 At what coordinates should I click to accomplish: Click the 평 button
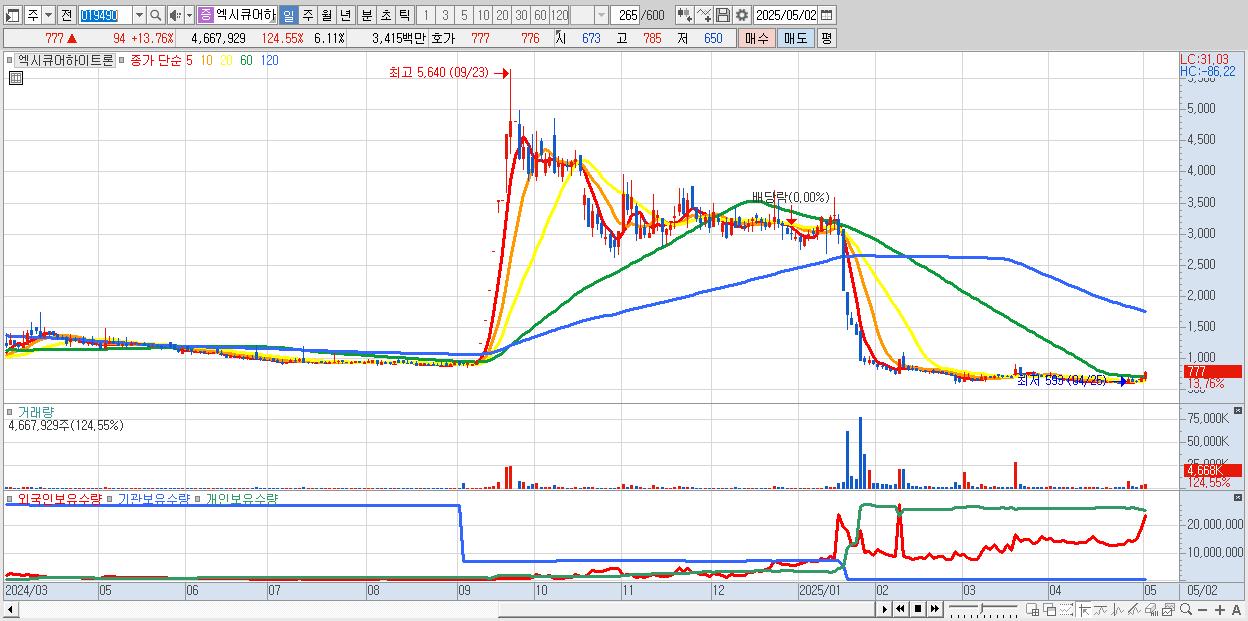[x=826, y=38]
